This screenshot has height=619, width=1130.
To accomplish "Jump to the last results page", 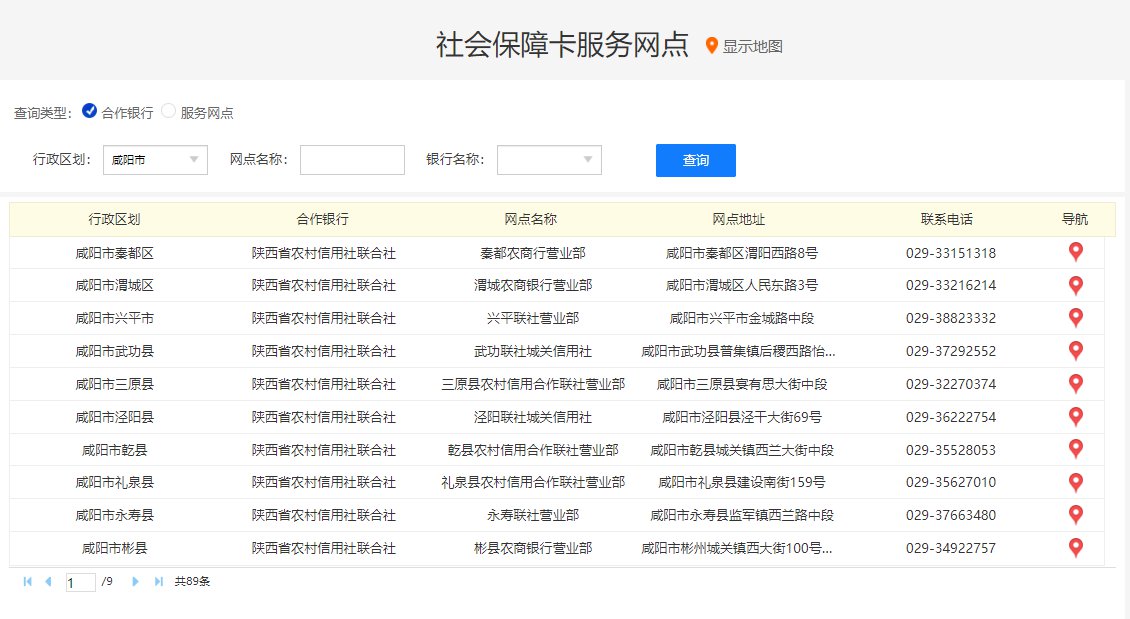I will (x=158, y=581).
